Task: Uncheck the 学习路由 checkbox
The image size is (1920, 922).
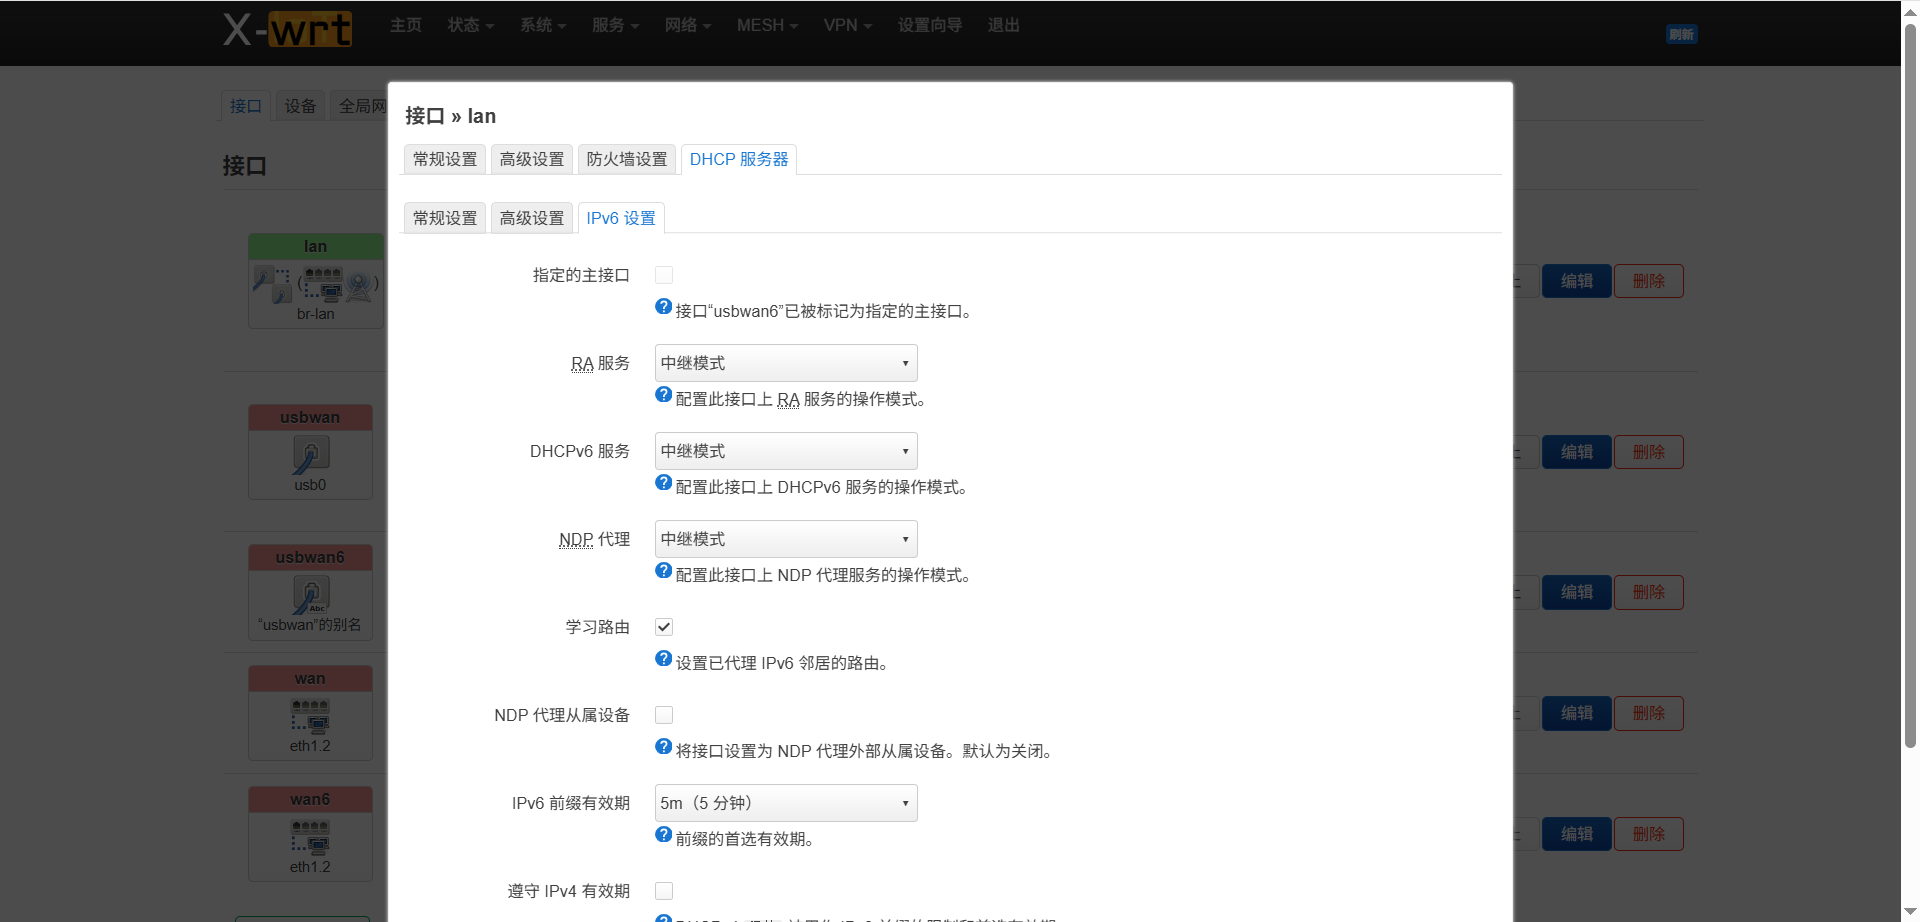Action: [x=663, y=626]
